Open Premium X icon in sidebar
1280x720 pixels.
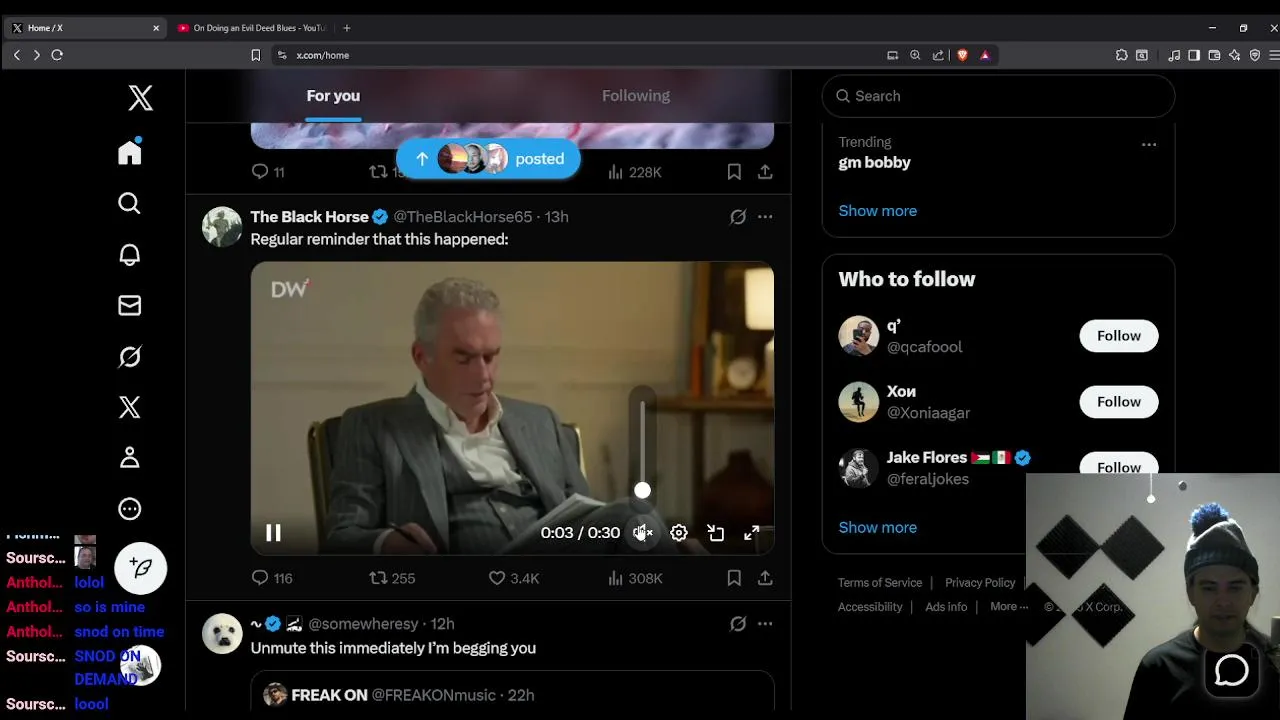click(x=129, y=407)
